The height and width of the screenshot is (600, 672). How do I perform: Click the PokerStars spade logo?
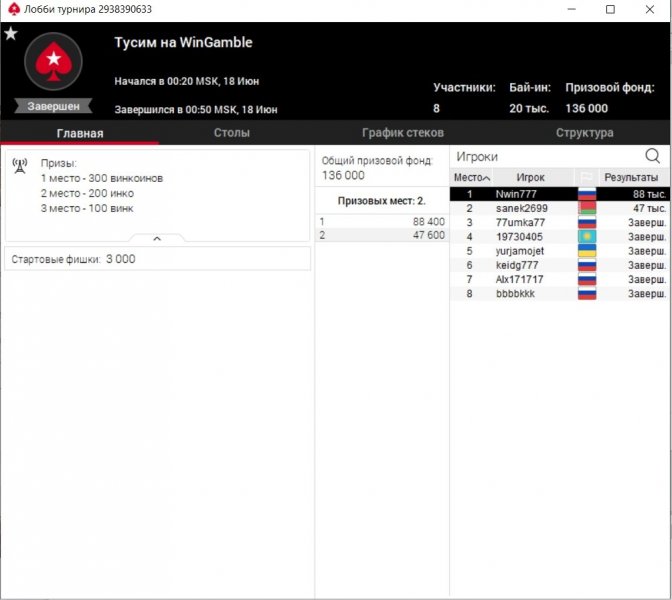pyautogui.click(x=52, y=63)
